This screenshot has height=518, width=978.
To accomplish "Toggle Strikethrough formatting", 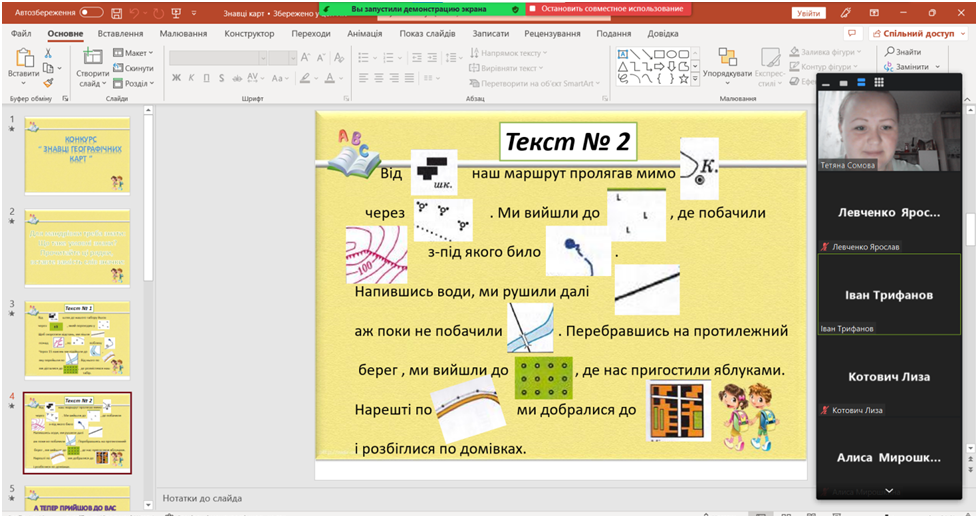I will pyautogui.click(x=237, y=78).
